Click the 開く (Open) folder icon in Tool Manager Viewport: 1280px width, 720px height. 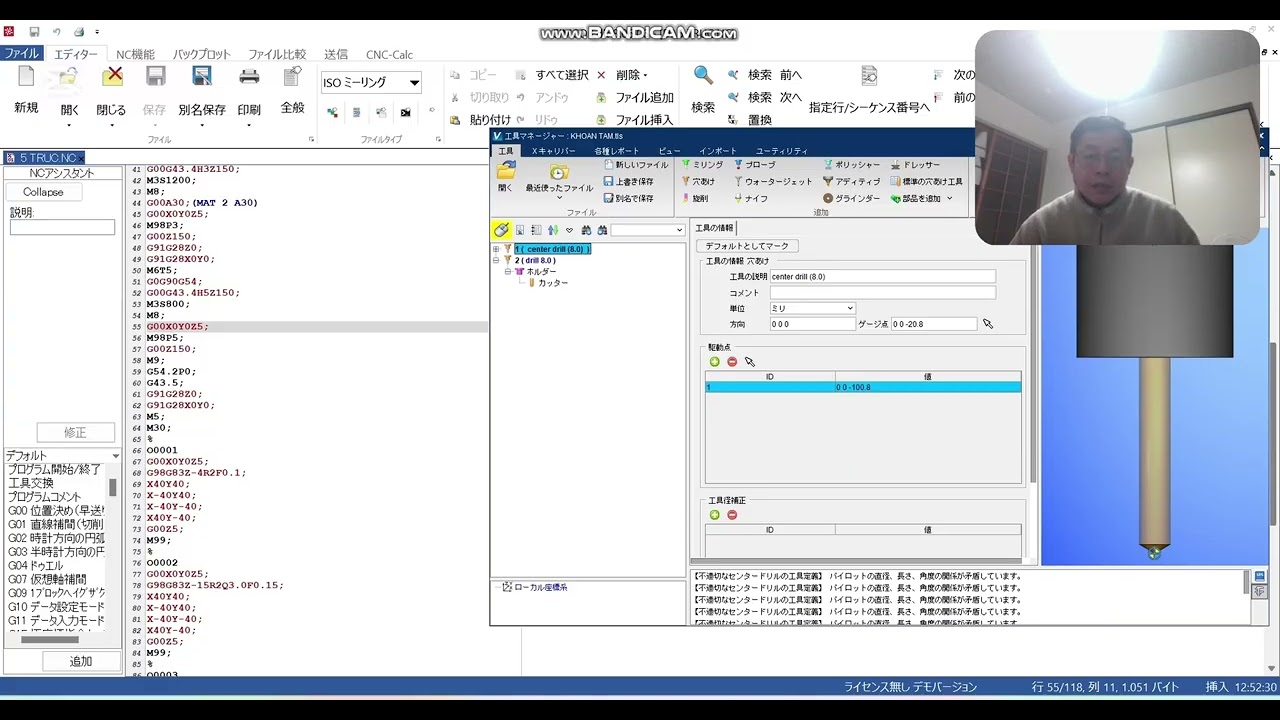[x=506, y=171]
